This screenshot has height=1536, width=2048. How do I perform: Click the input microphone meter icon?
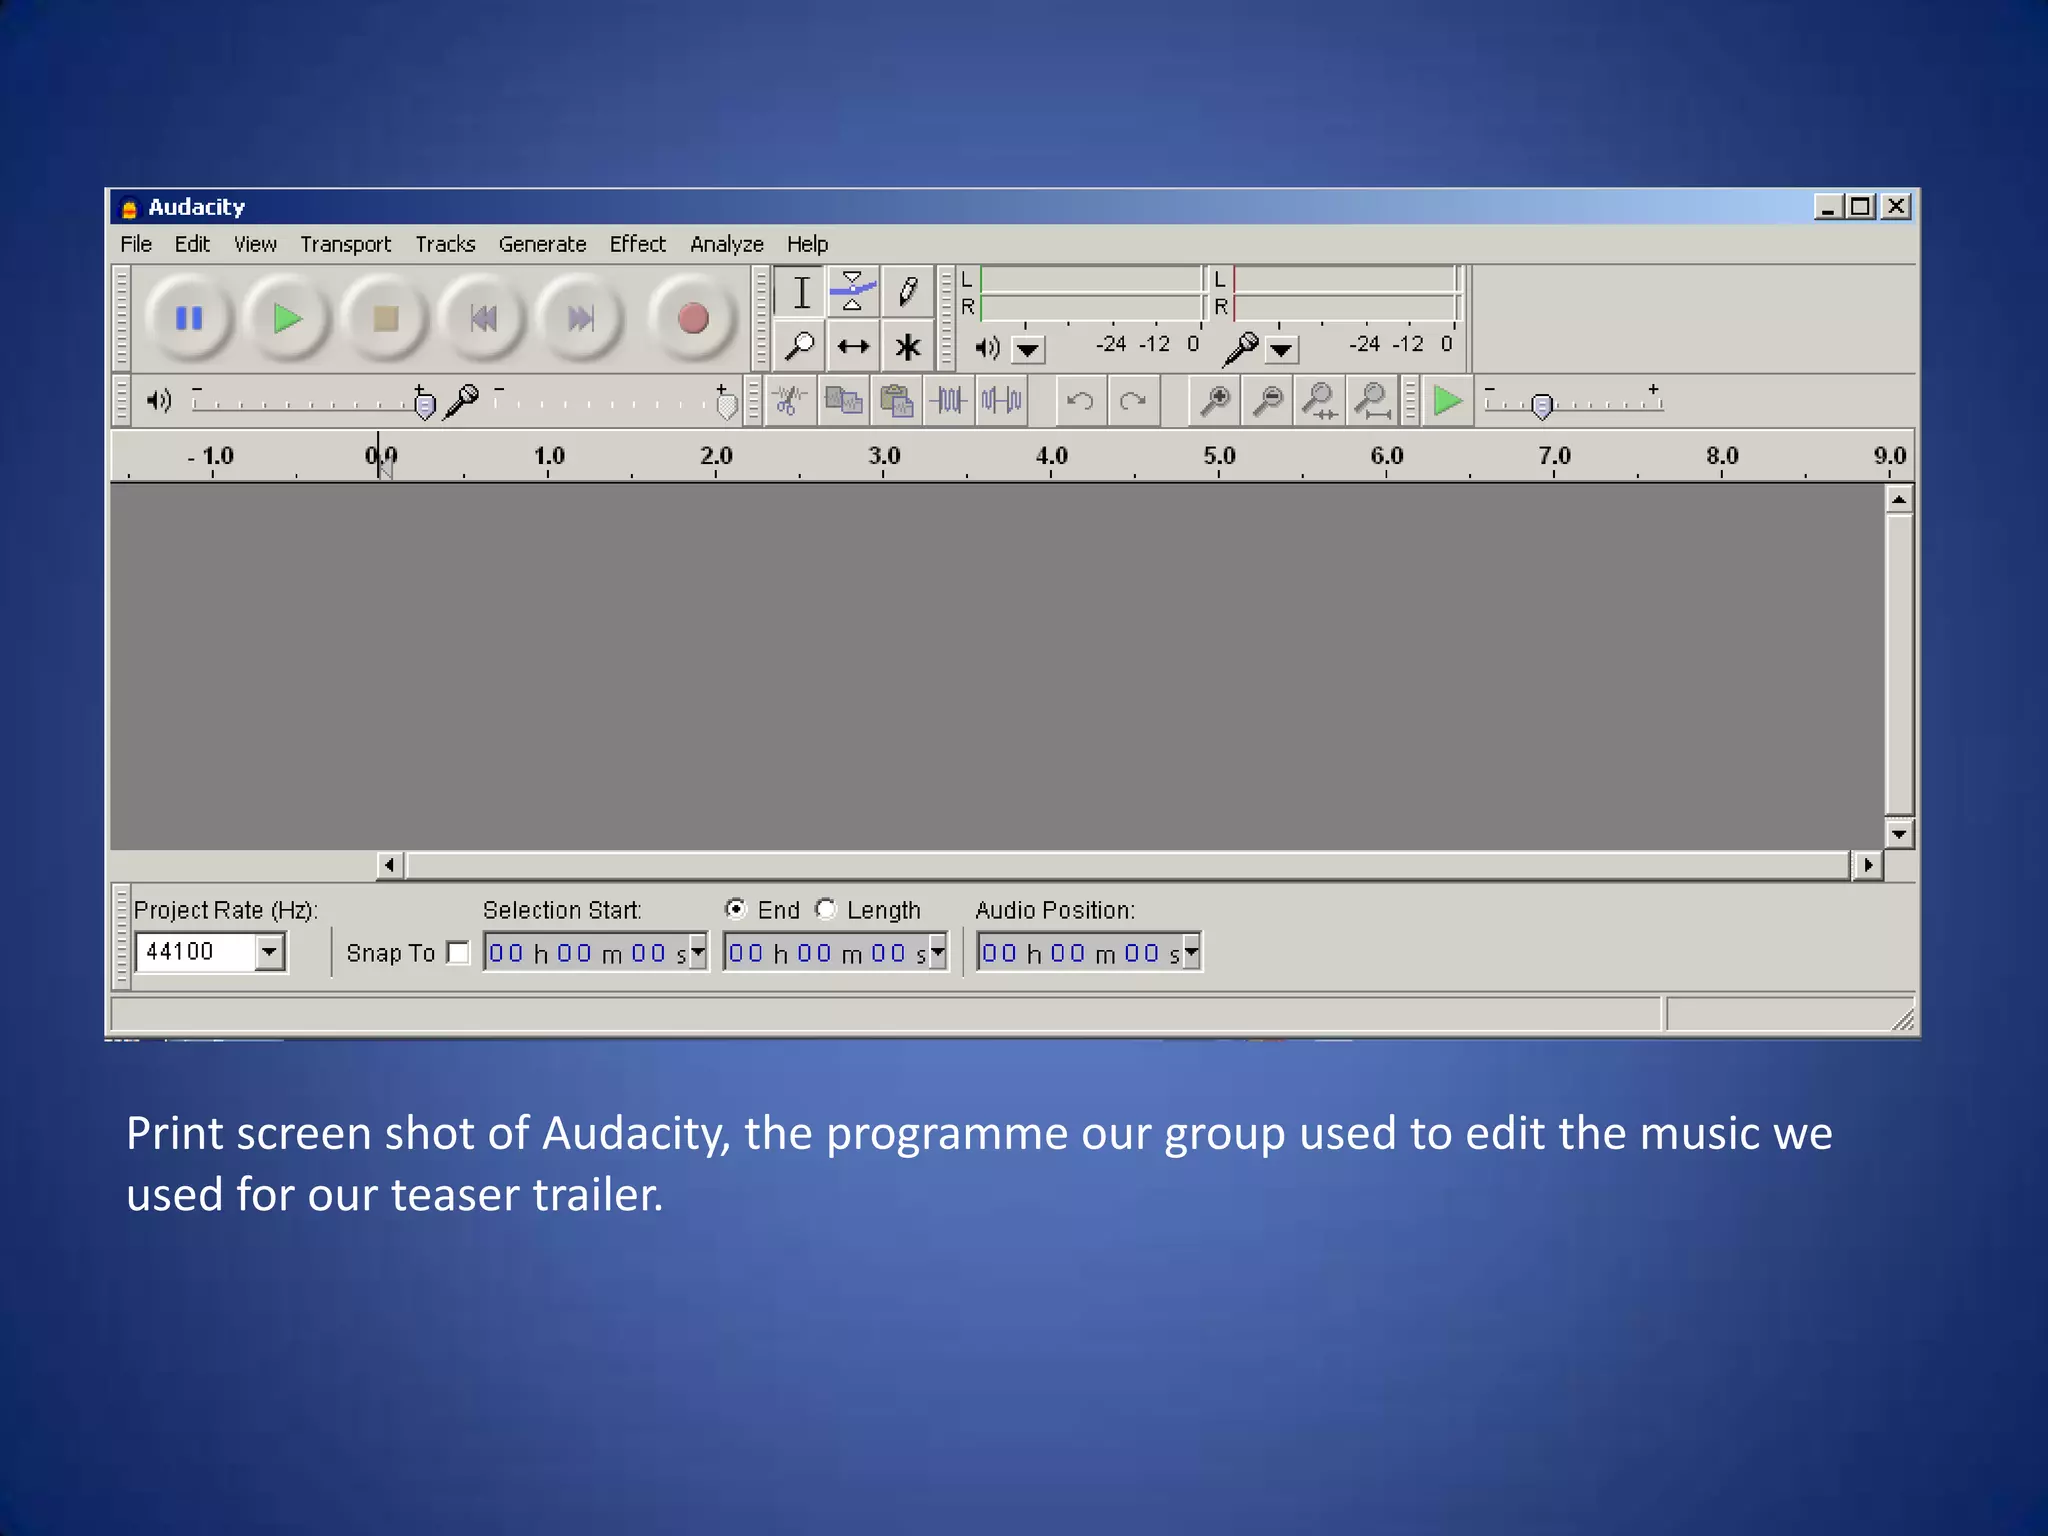point(1241,347)
